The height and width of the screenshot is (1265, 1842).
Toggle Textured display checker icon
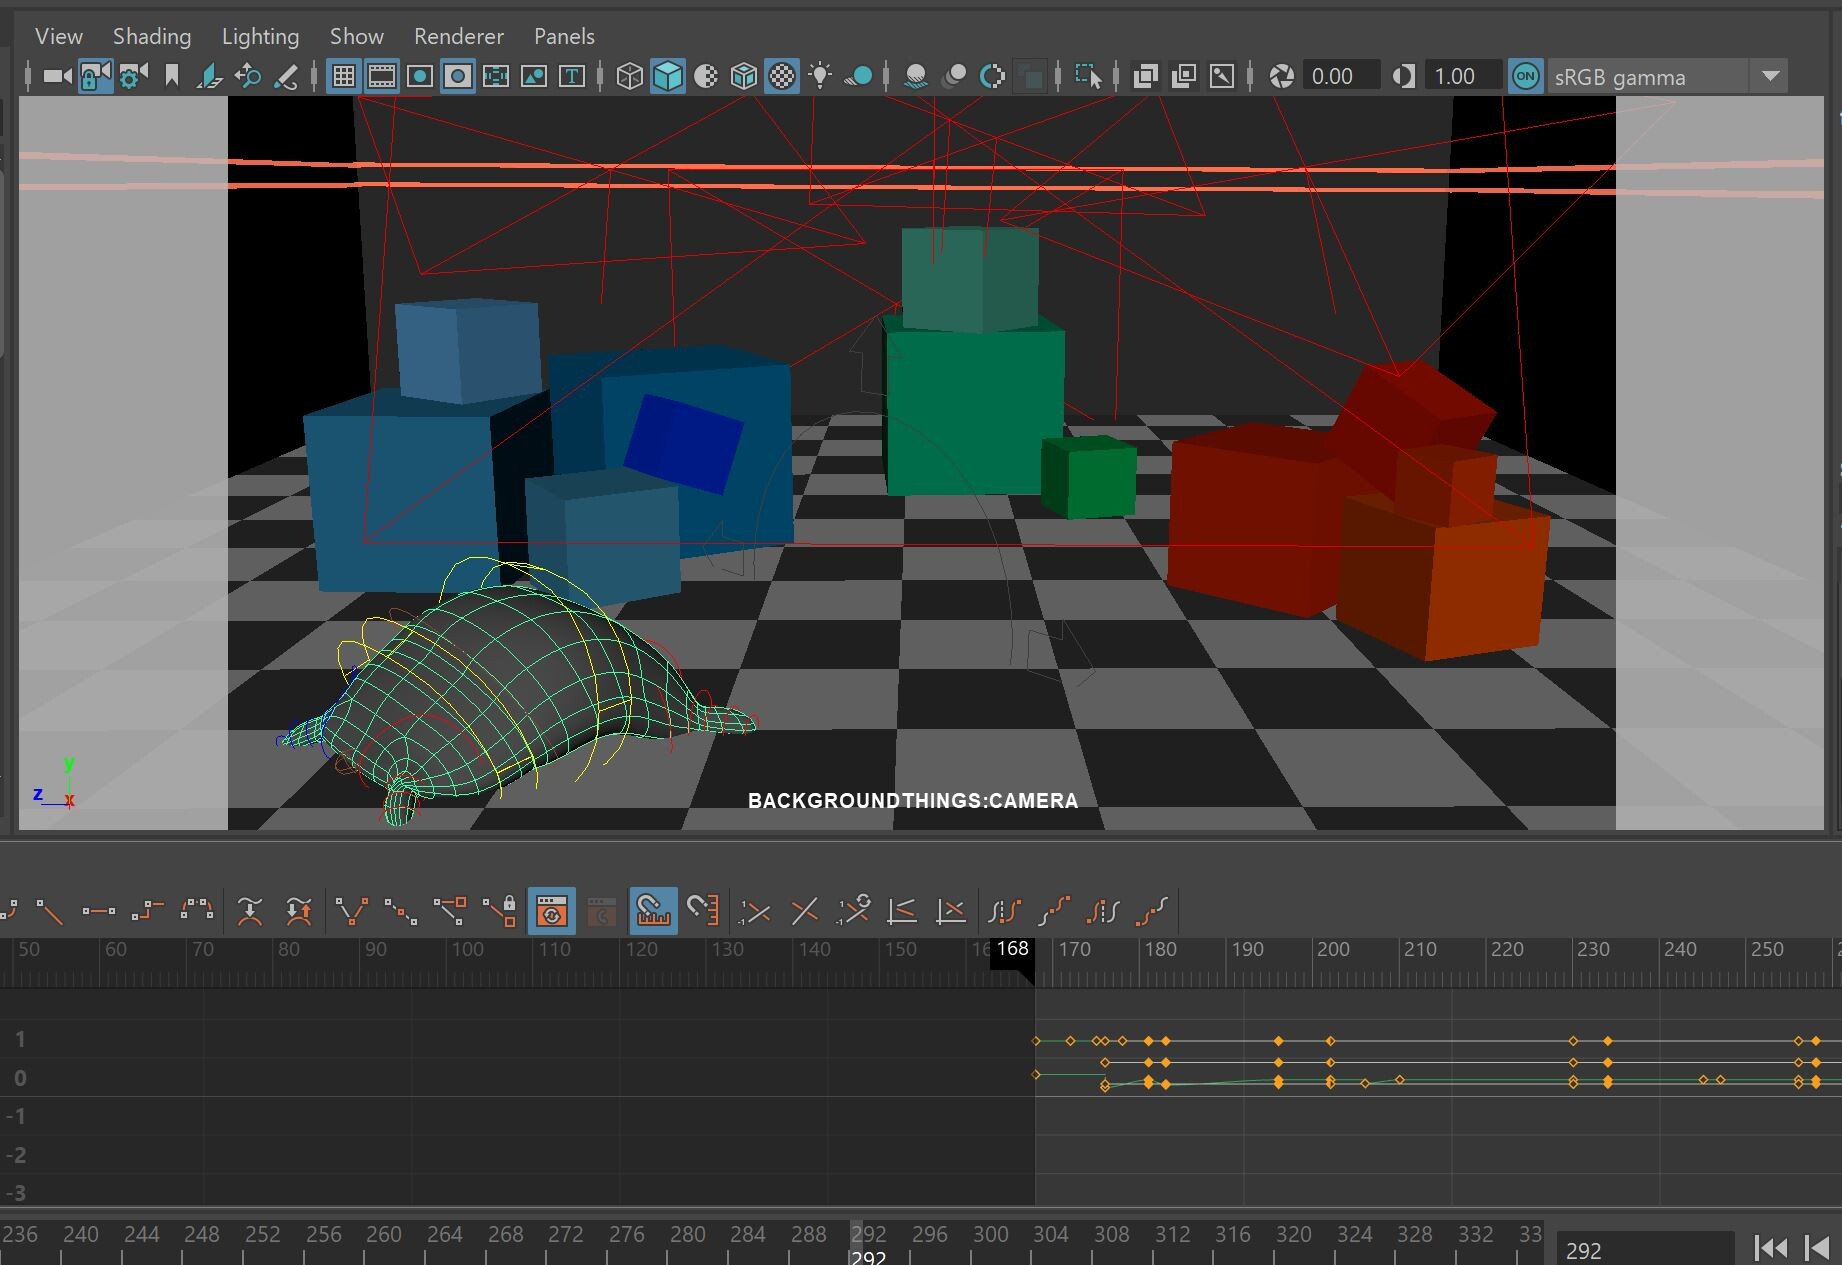[782, 76]
